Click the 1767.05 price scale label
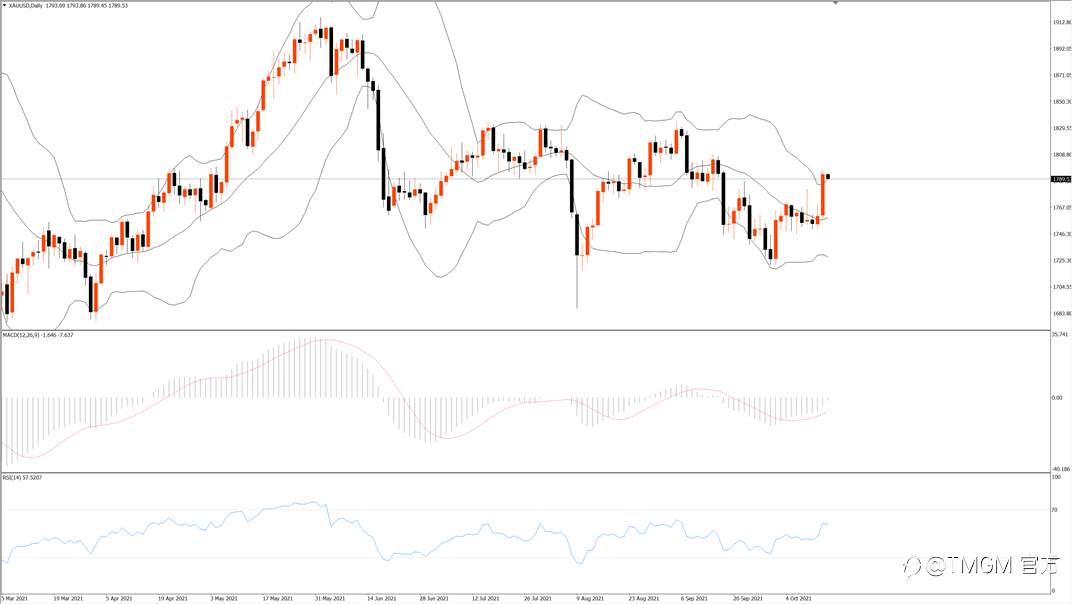Viewport: 1072px width, 604px height. tap(1062, 207)
